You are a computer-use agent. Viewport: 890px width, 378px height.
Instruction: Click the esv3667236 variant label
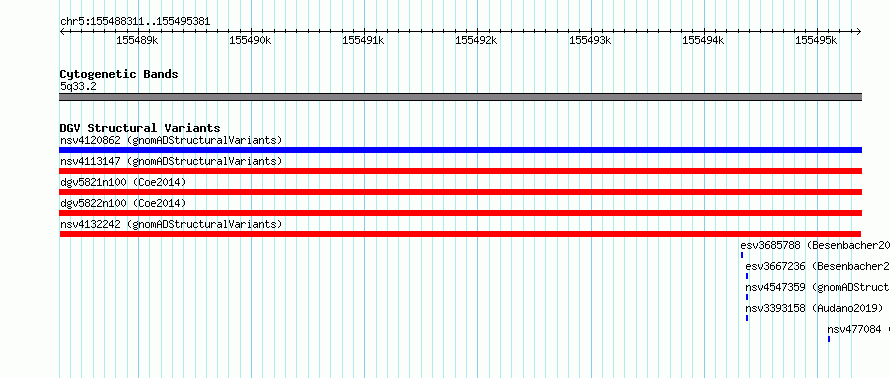coord(817,267)
